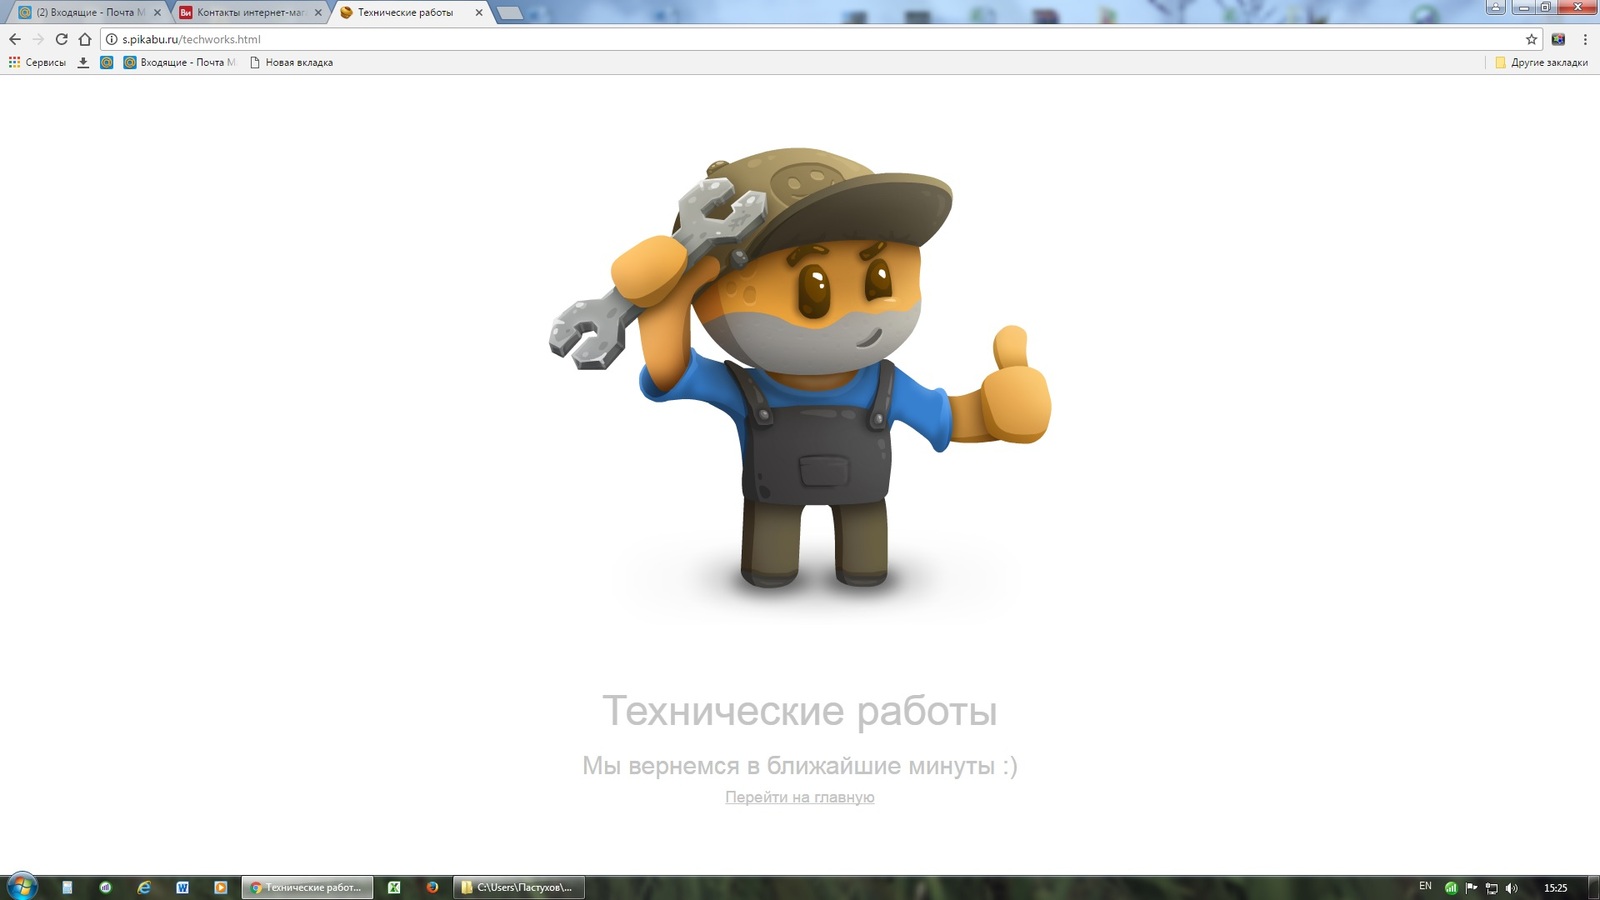The height and width of the screenshot is (900, 1600).
Task: Select the Chrome Технические работ... taskbar button
Action: pos(307,887)
